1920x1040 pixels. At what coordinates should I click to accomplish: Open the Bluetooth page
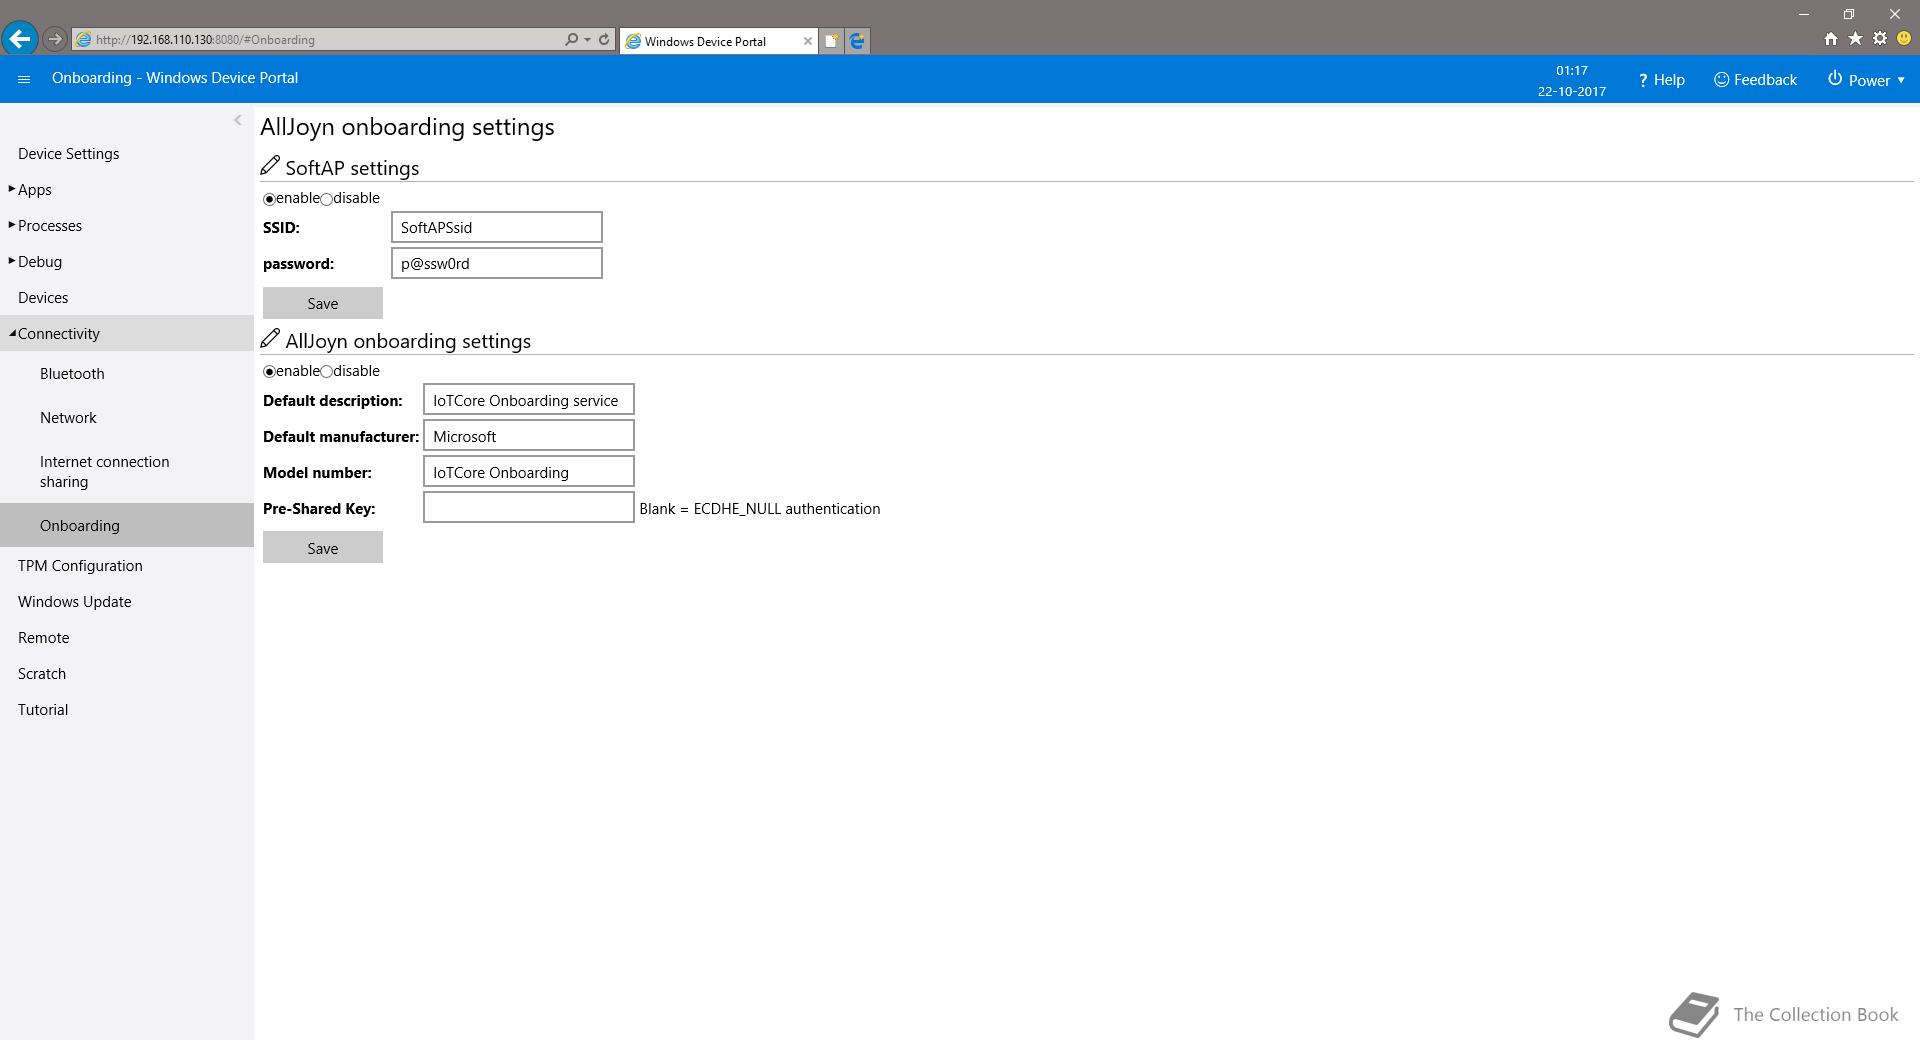click(72, 373)
